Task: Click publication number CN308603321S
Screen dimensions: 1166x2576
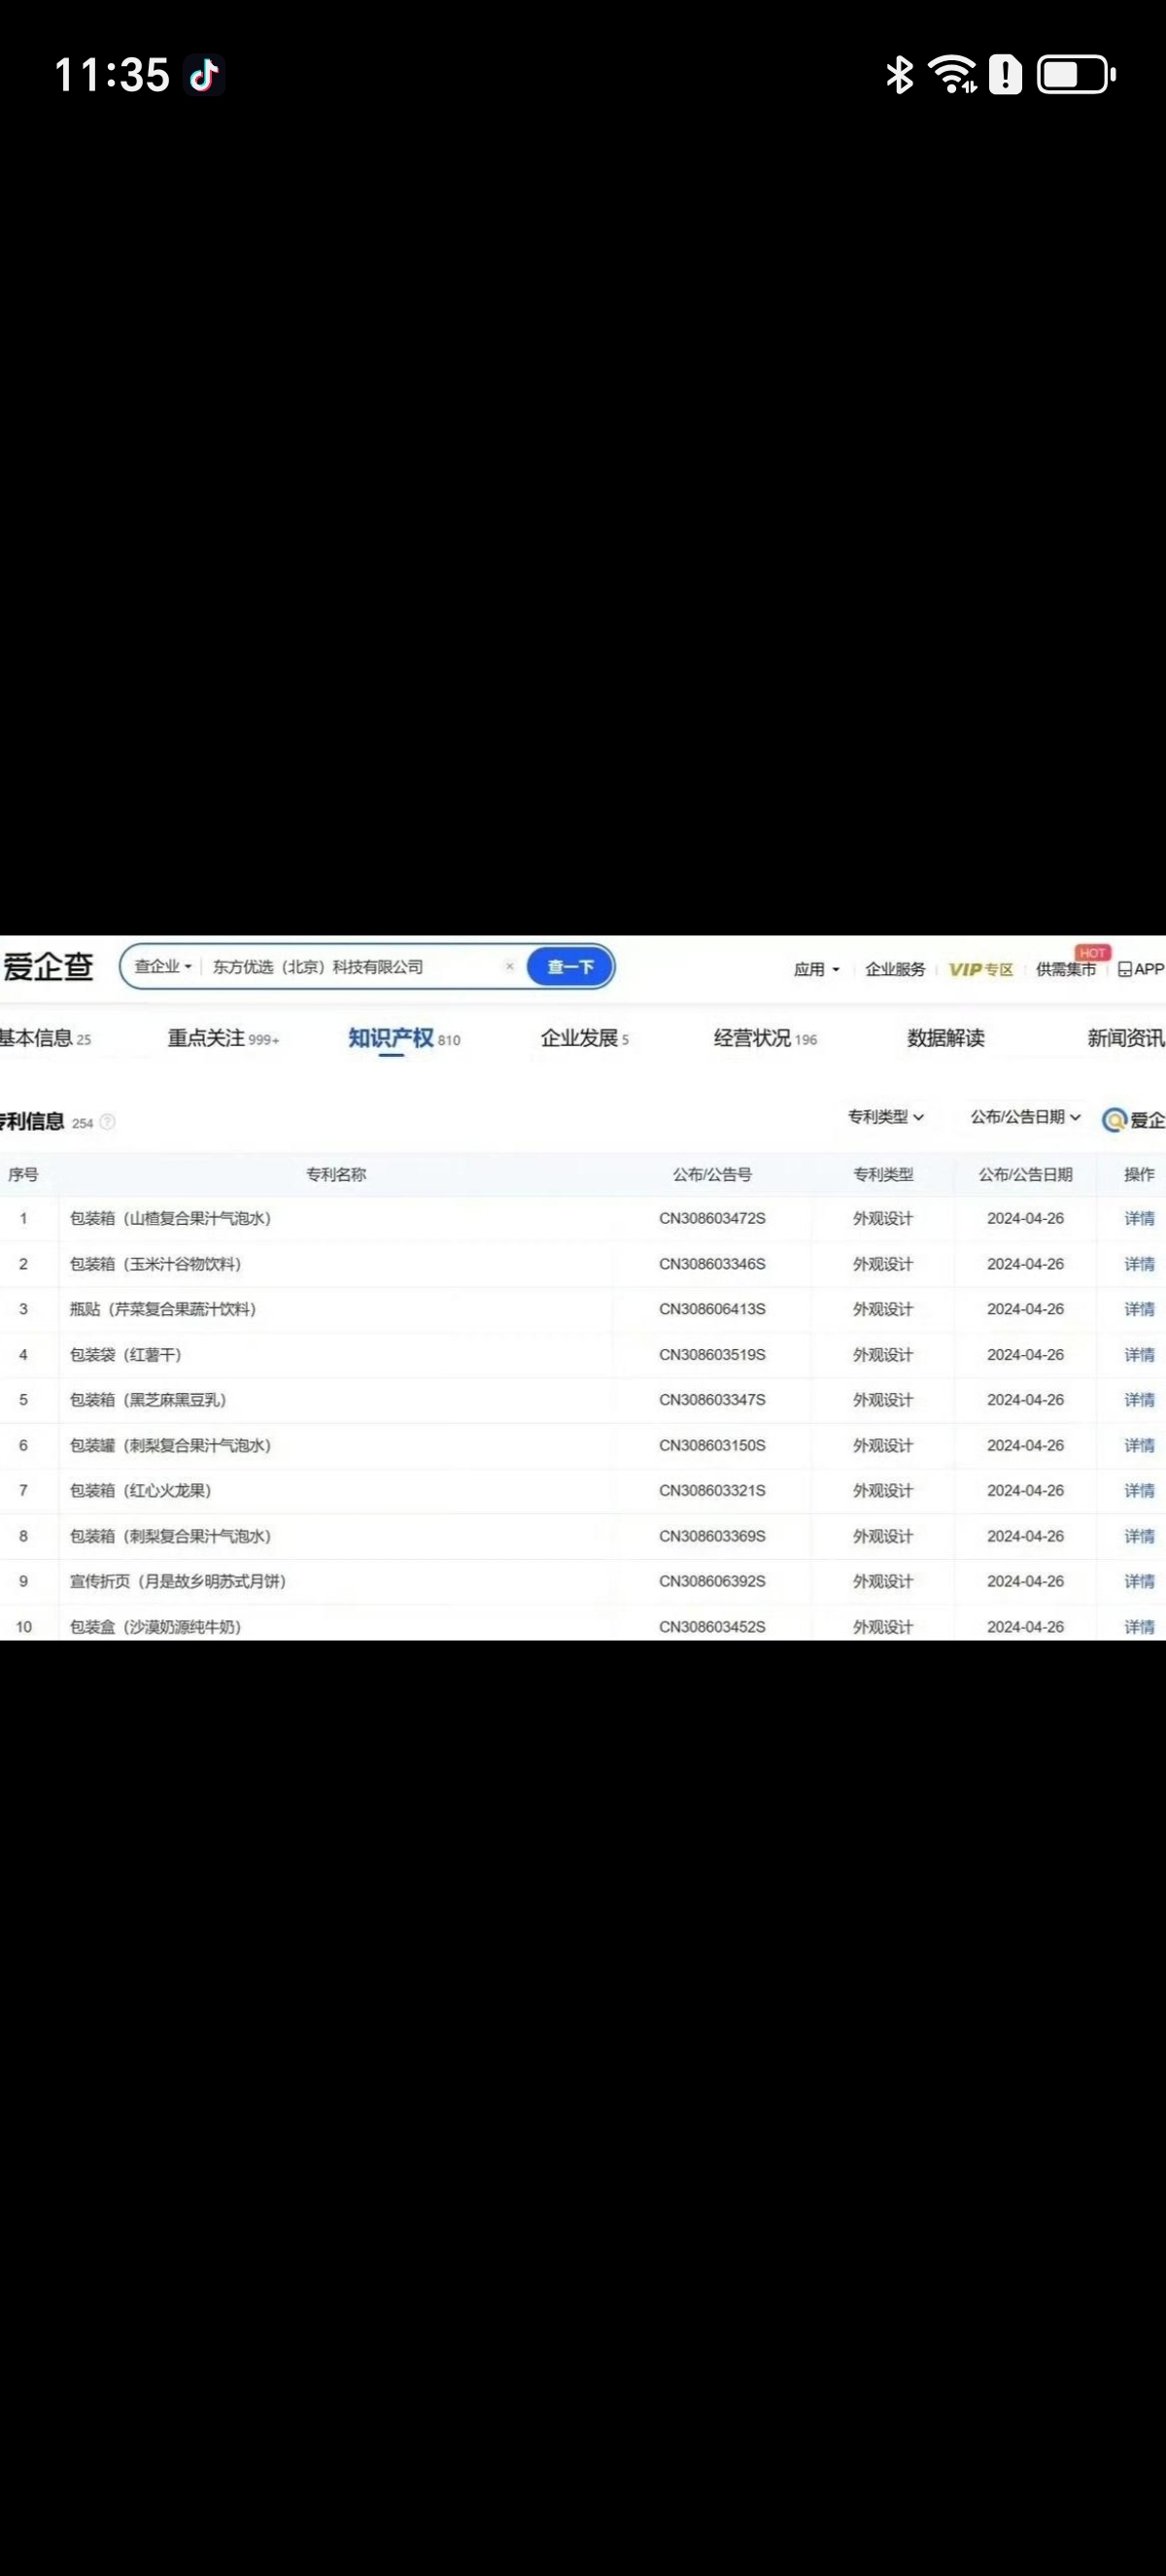Action: pos(712,1490)
